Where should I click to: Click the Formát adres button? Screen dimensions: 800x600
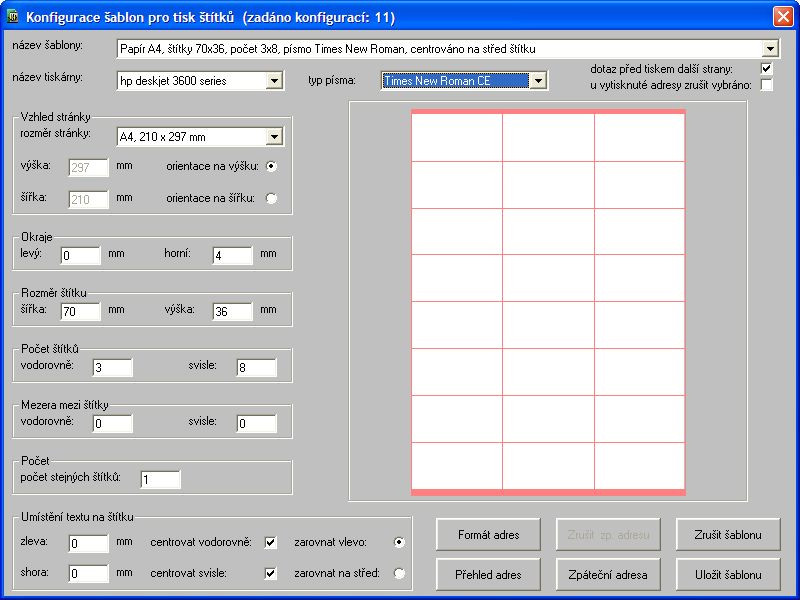point(488,535)
